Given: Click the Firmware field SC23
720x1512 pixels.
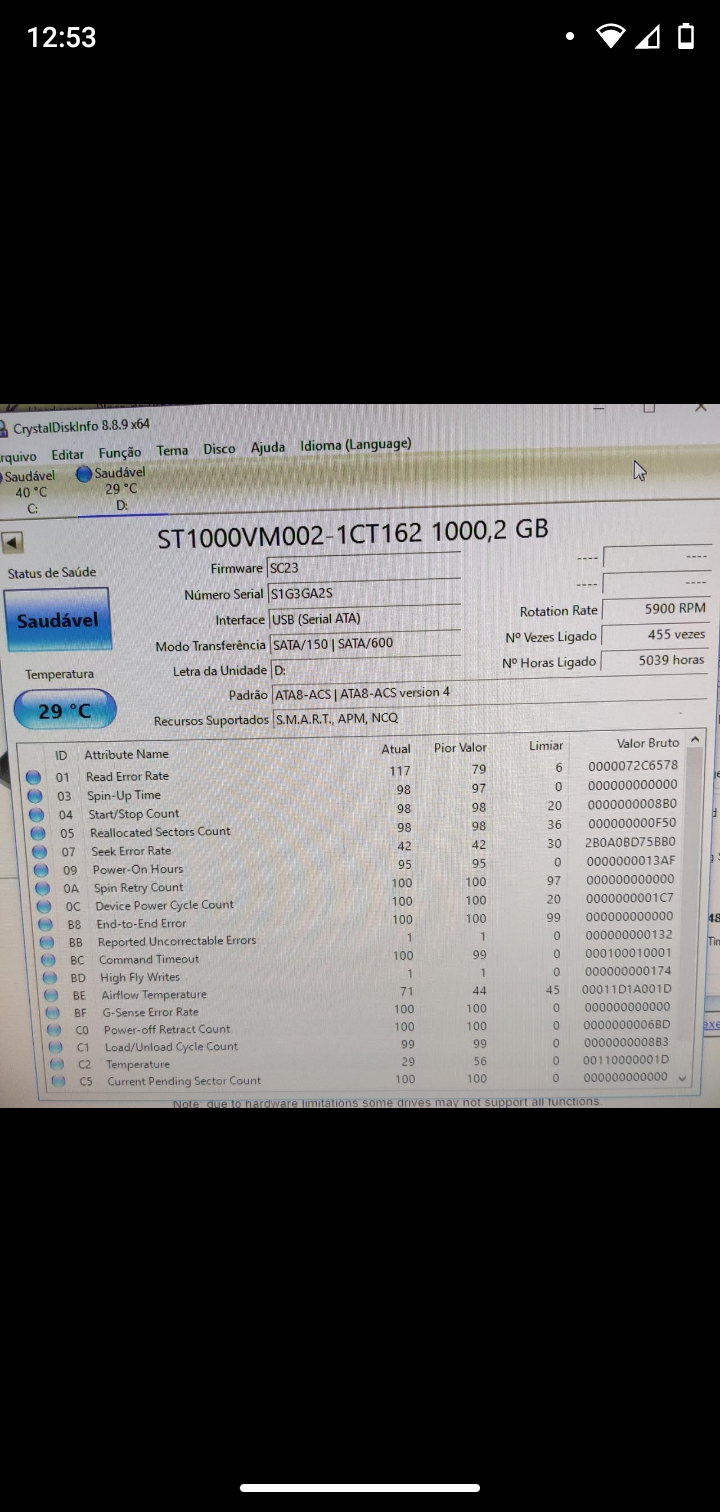Looking at the screenshot, I should click(x=363, y=567).
